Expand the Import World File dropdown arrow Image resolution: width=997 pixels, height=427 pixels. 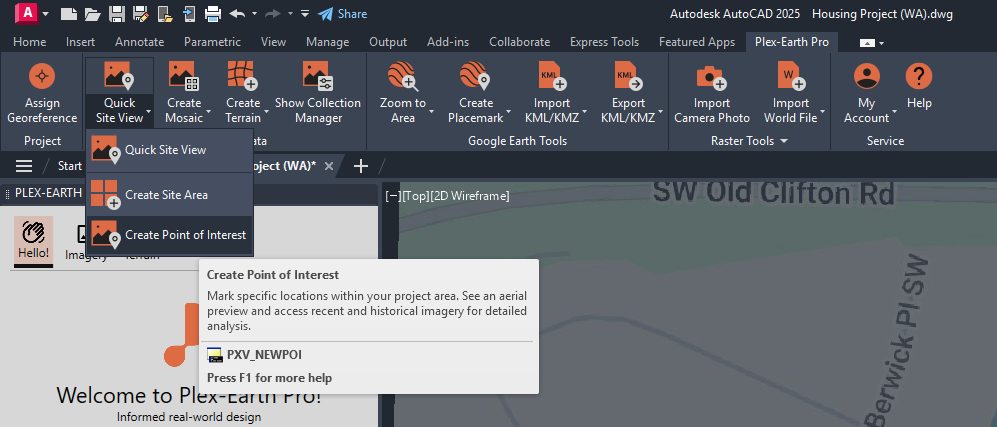[823, 111]
